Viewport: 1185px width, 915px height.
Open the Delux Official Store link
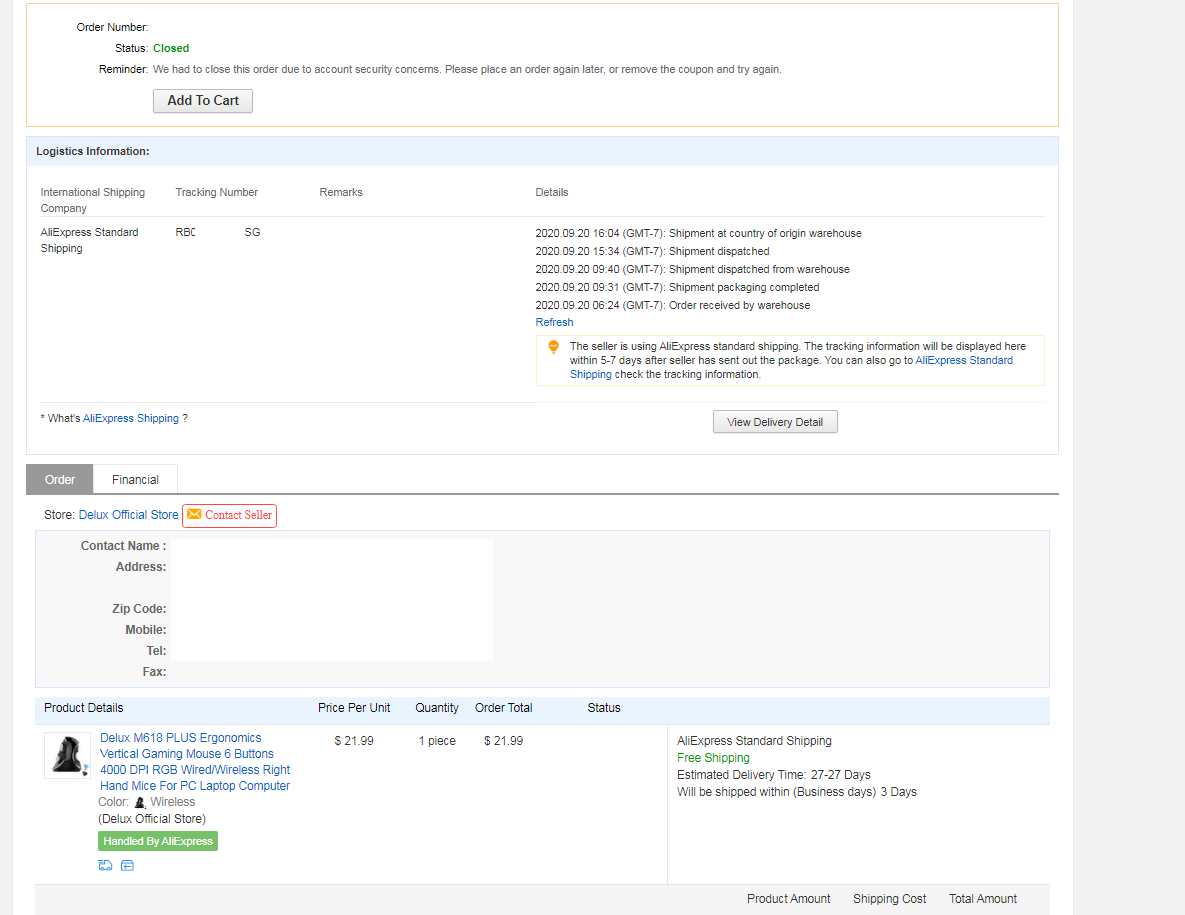[128, 515]
